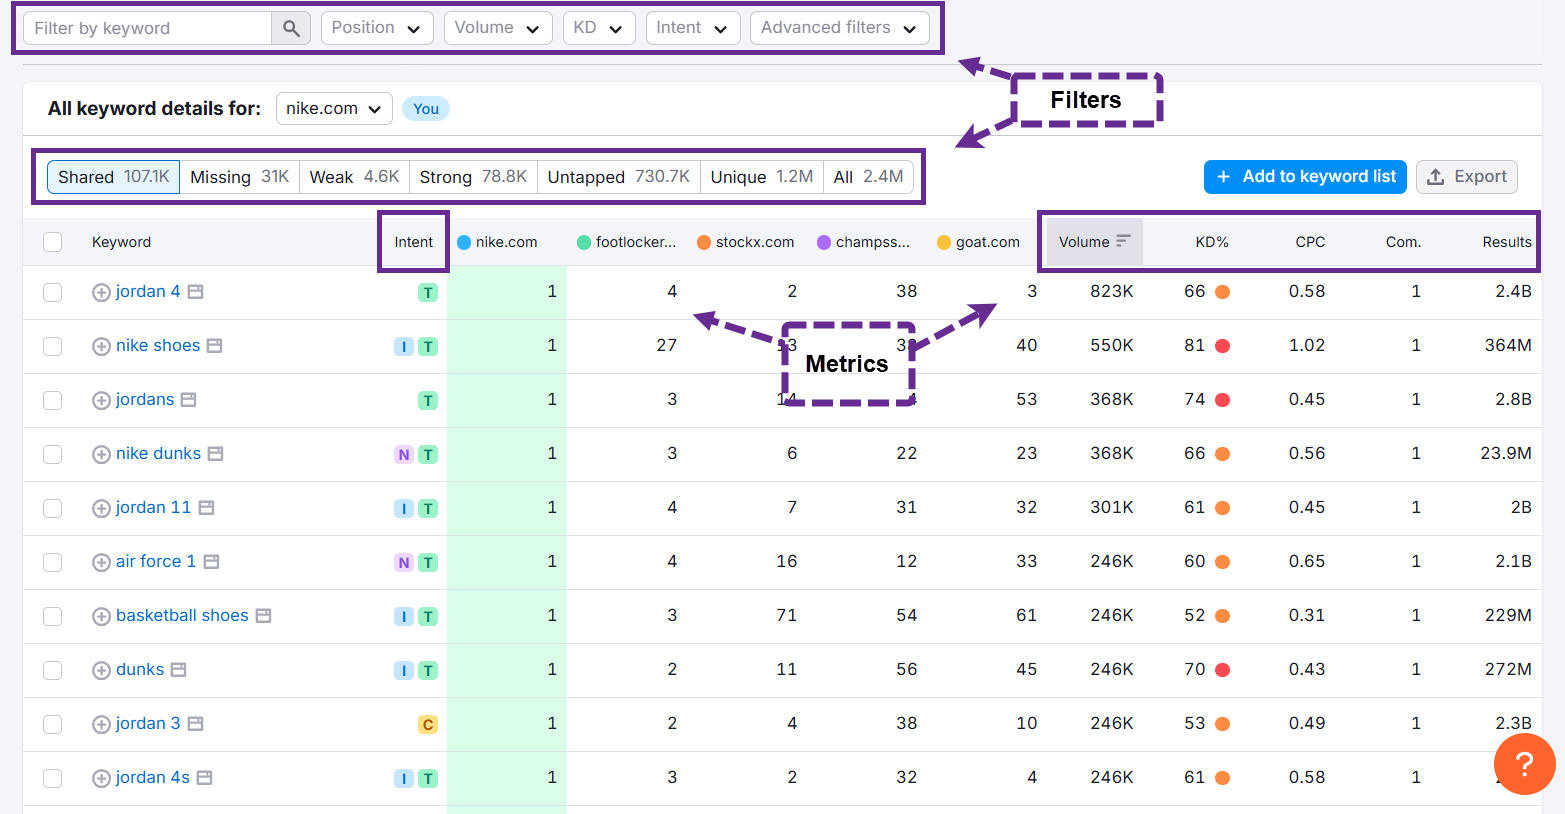
Task: Click the blue nike.com color dot
Action: (x=464, y=242)
